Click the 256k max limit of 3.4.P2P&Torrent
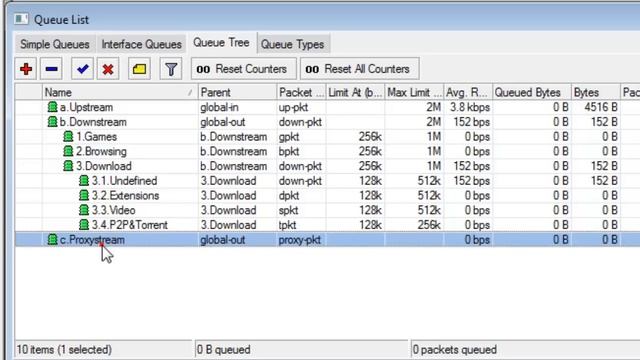The image size is (640, 360). pos(414,225)
